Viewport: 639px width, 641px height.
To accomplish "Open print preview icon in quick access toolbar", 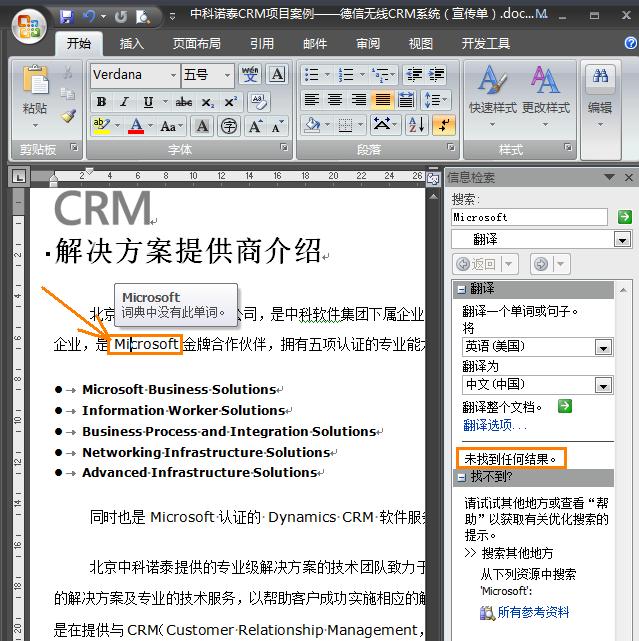I will [143, 16].
